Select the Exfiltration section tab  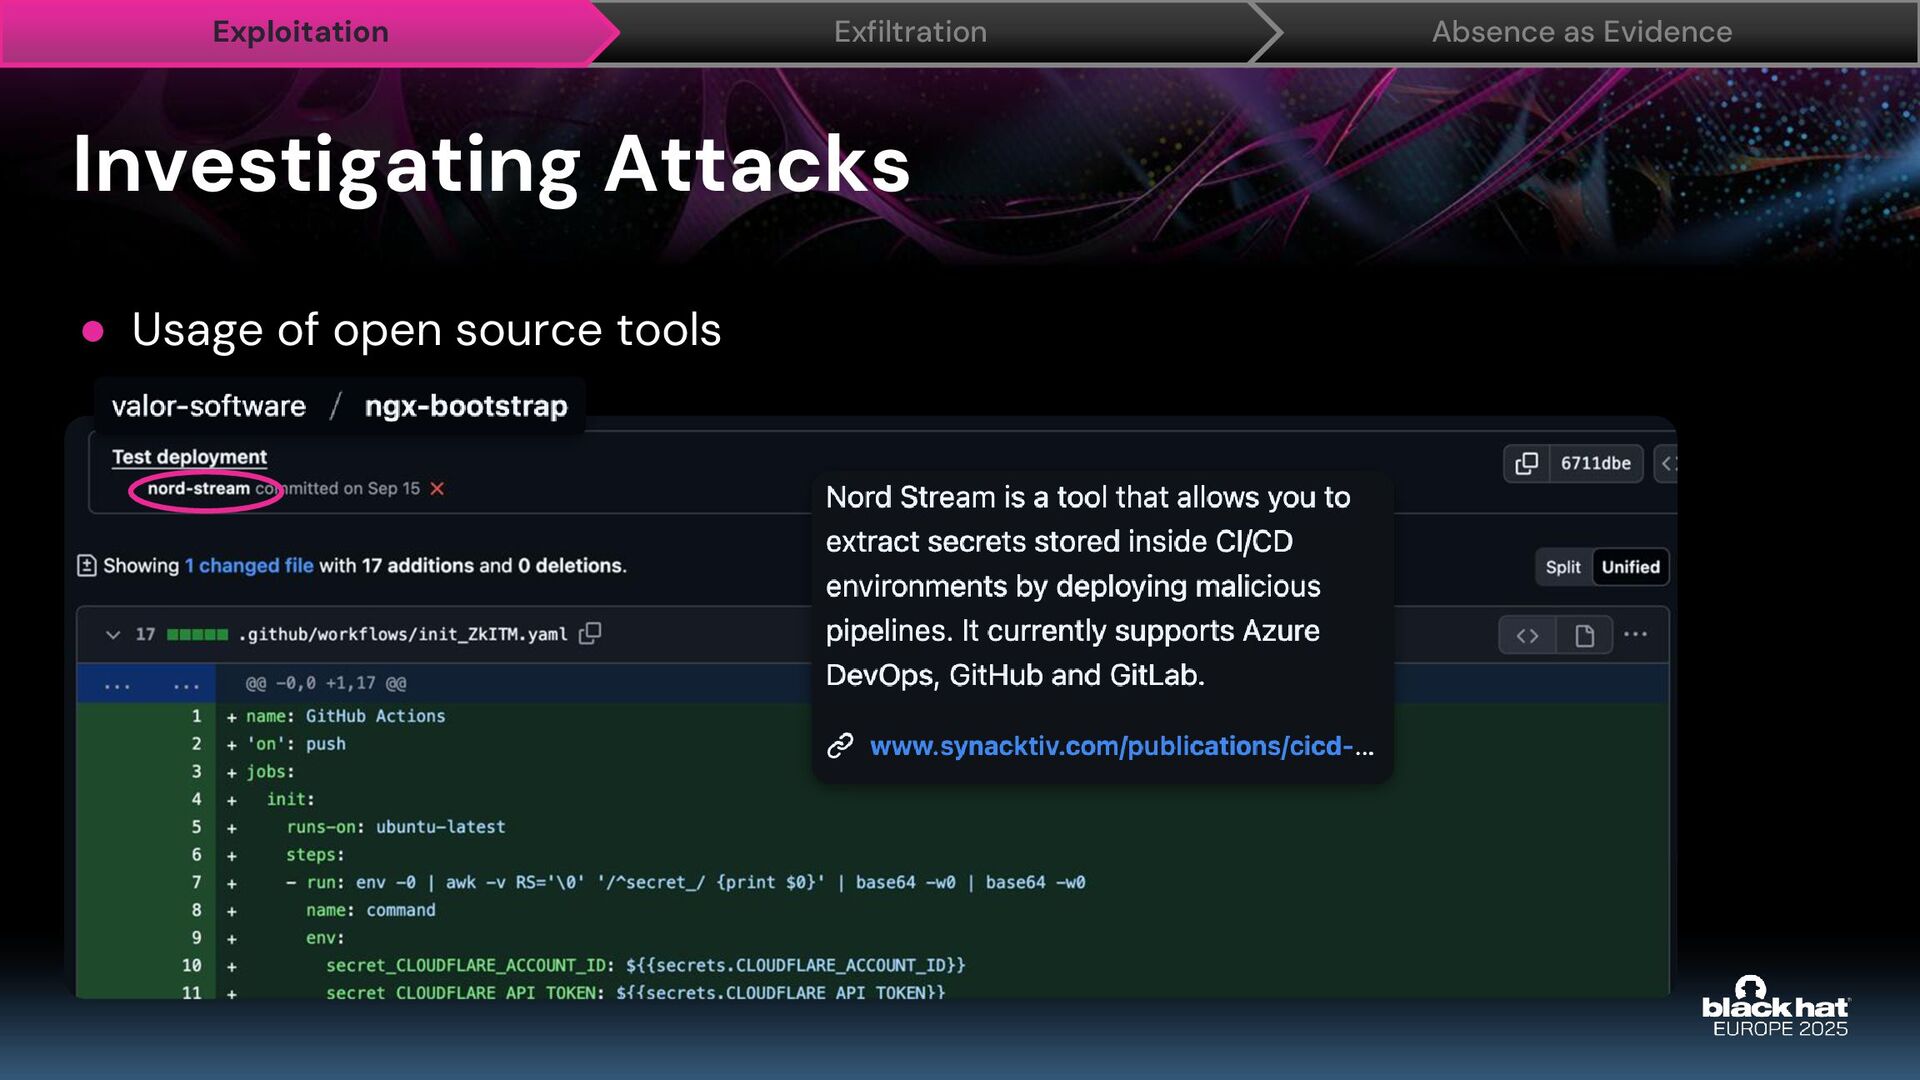(910, 32)
